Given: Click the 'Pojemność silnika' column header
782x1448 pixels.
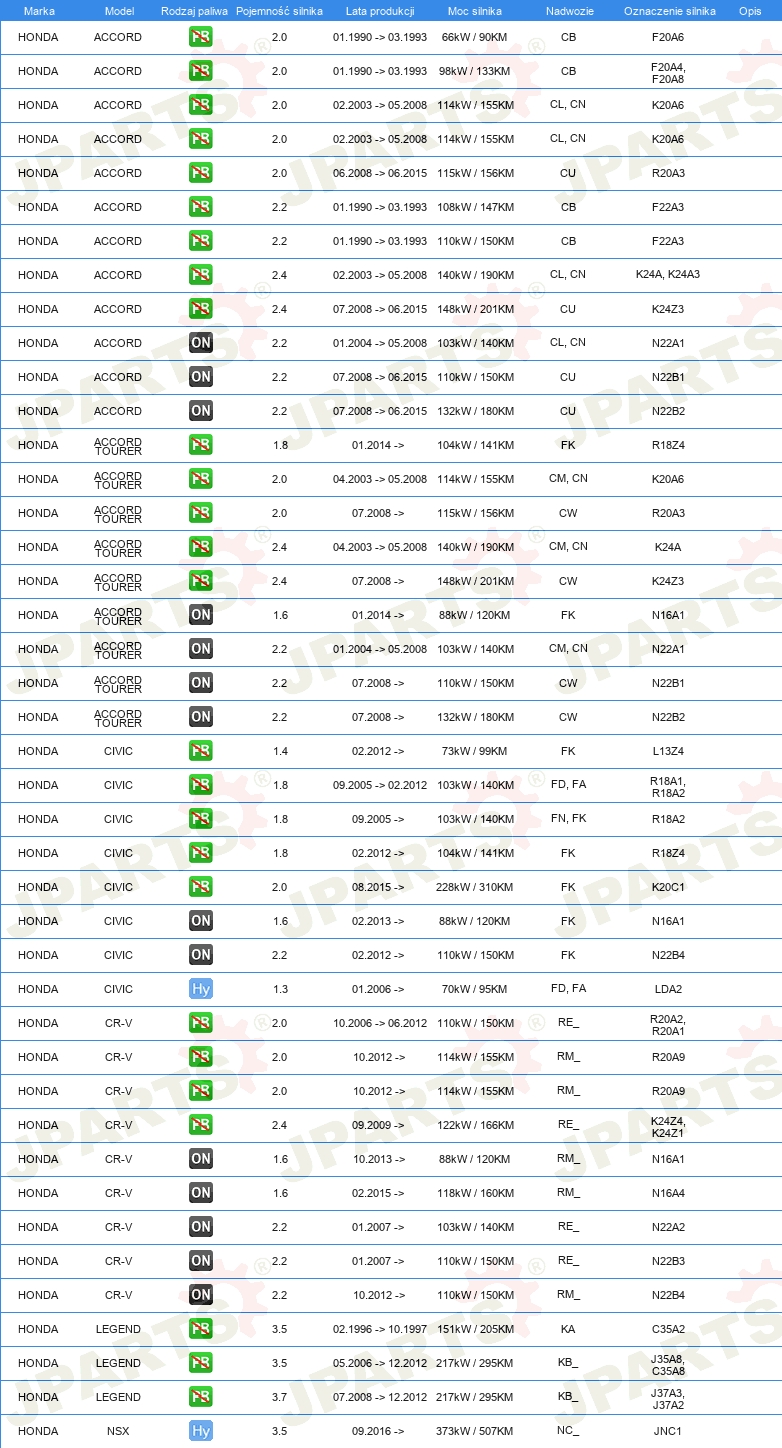Looking at the screenshot, I should [280, 11].
